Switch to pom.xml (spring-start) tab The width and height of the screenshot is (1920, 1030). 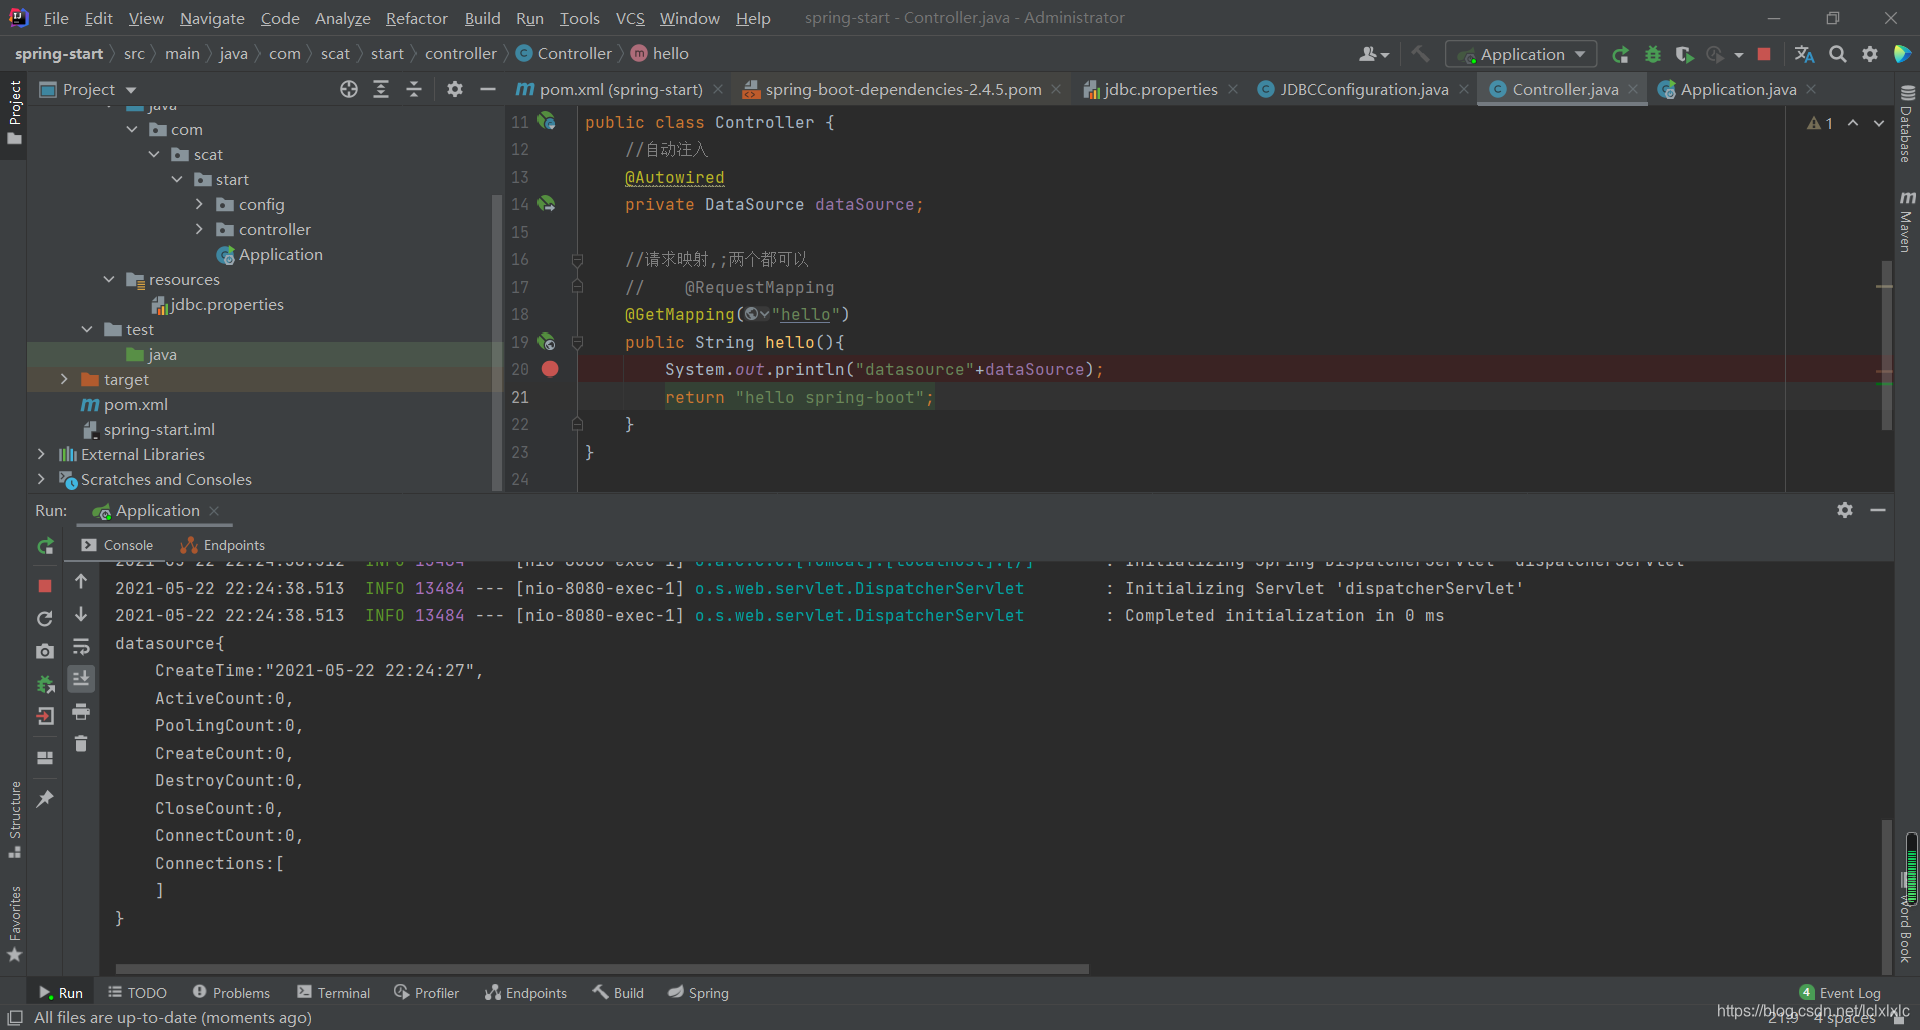621,89
